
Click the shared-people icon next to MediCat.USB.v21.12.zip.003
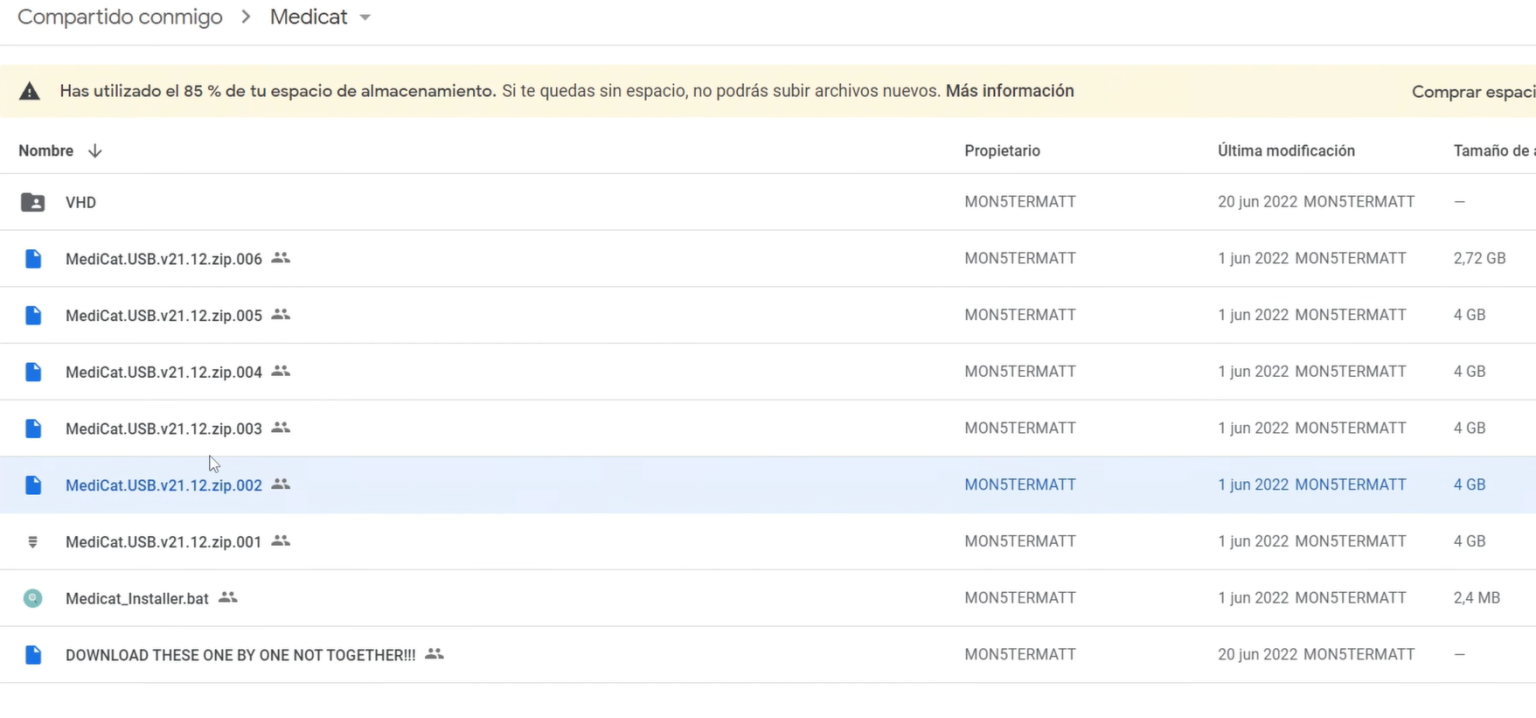coord(281,428)
